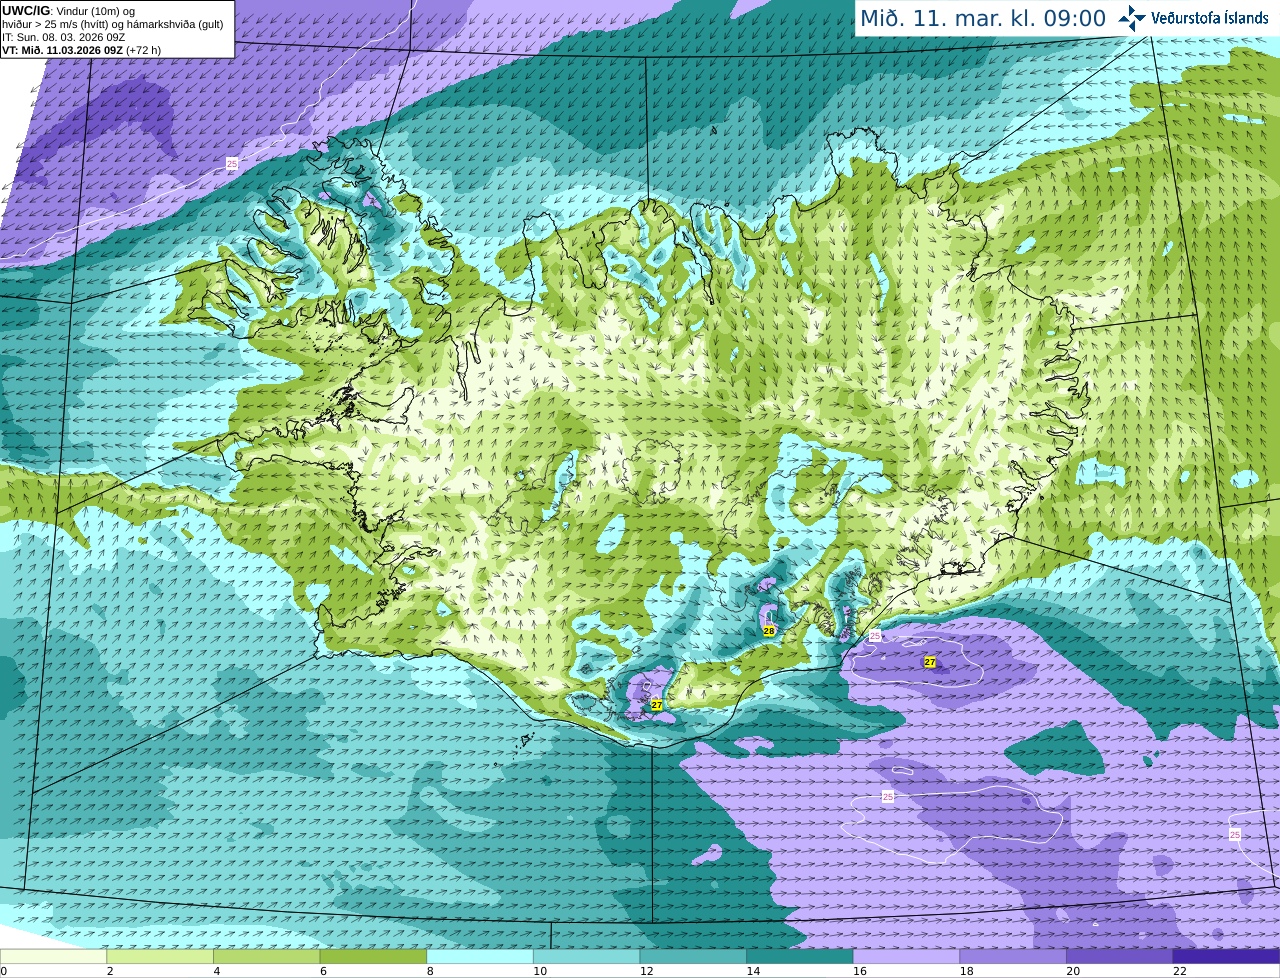This screenshot has width=1280, height=978.
Task: Click the Veðurstofa Íslands logo icon
Action: 1132,18
